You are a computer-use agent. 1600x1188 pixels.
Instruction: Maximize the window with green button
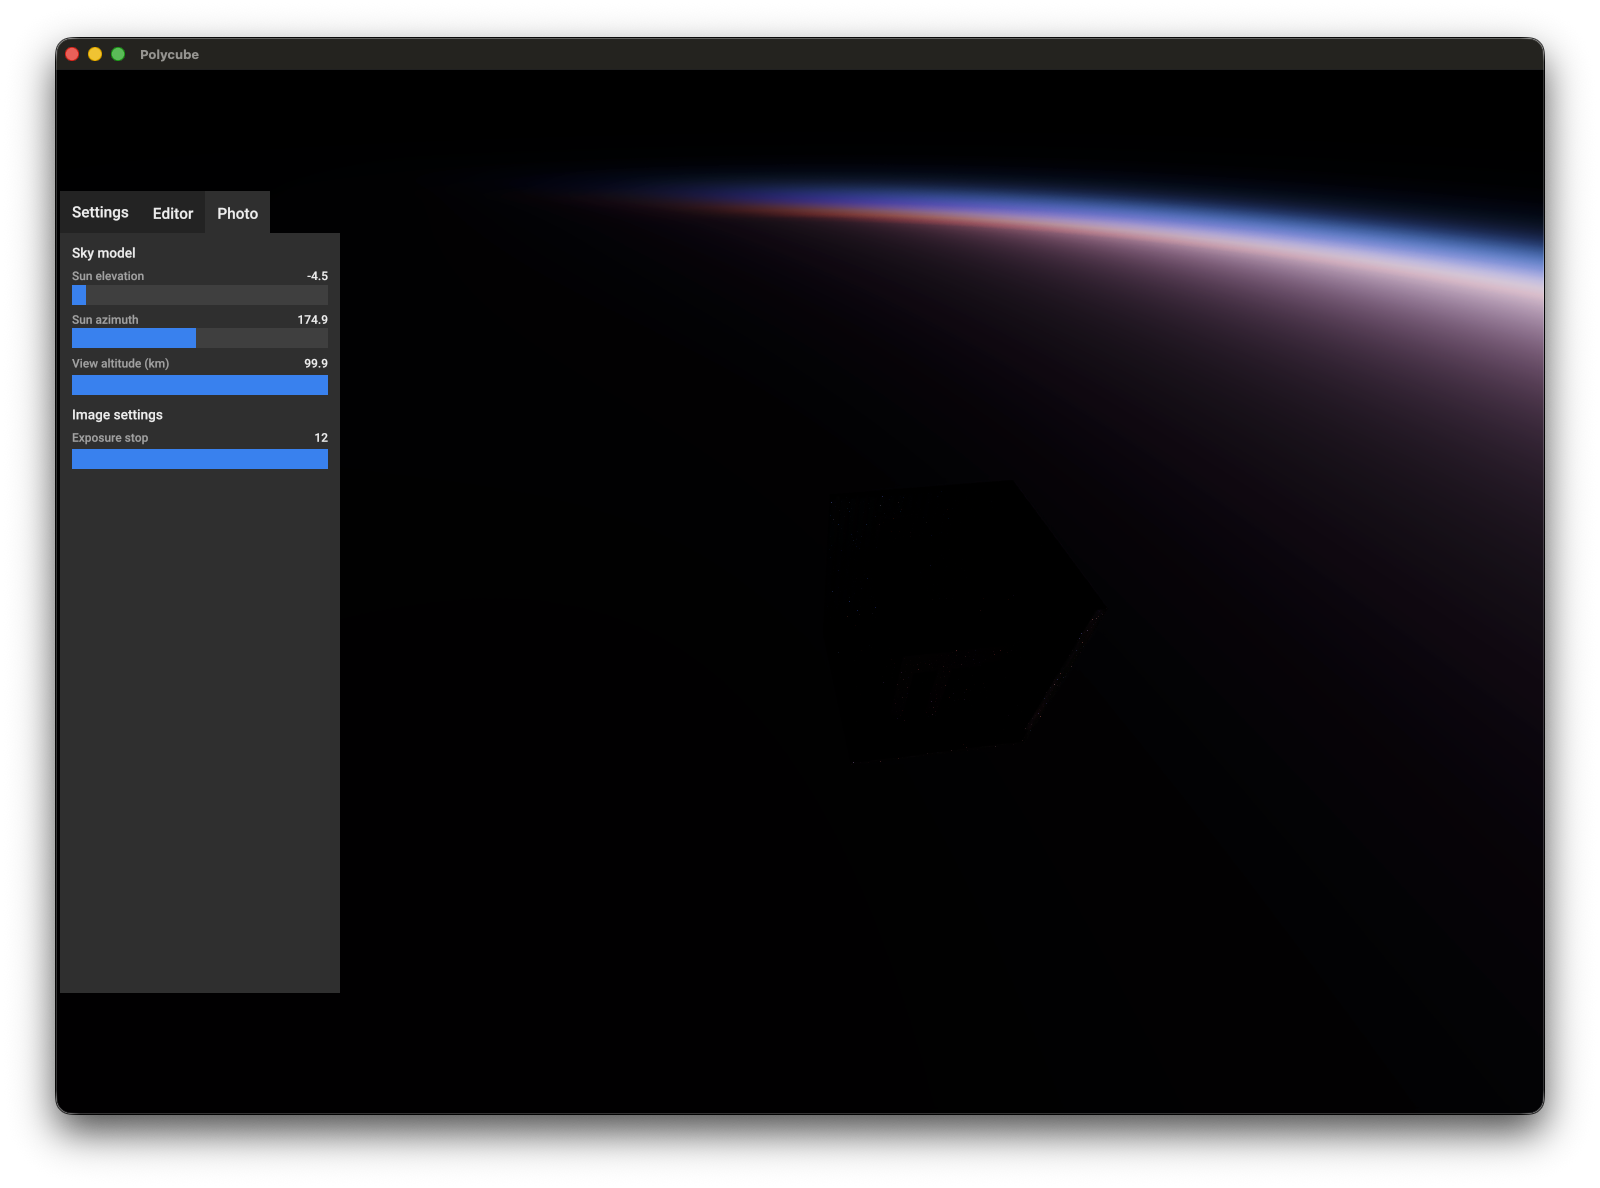tap(118, 54)
